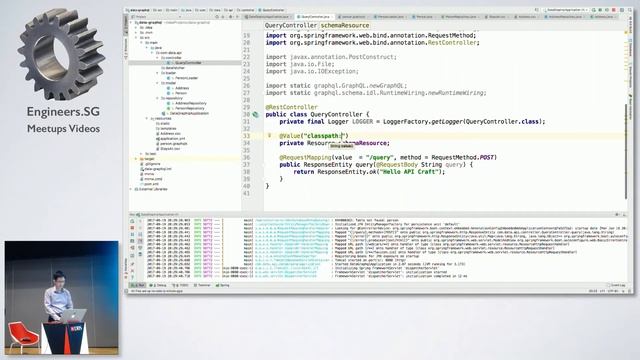The width and height of the screenshot is (640, 360).
Task: Open Project Structure from top toolbar
Action: 622,10
